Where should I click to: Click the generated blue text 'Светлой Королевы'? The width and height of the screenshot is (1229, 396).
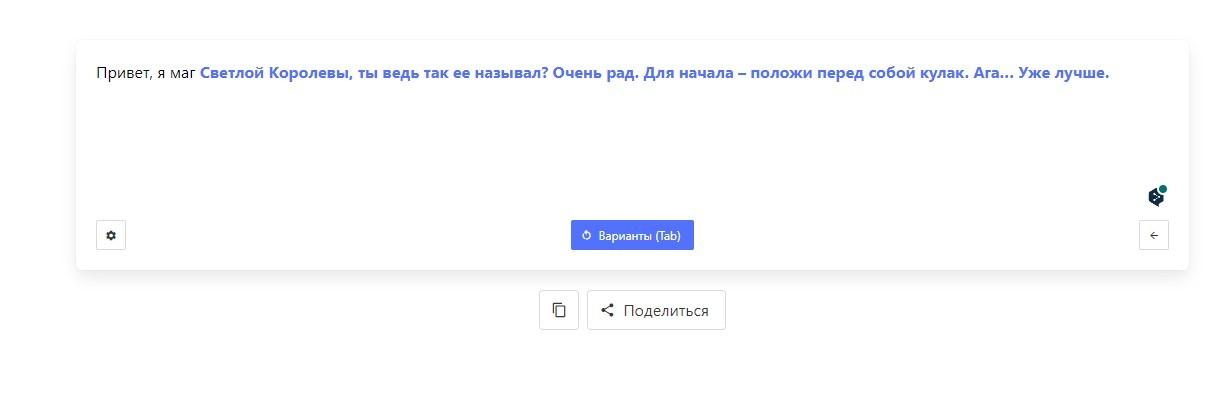(274, 73)
